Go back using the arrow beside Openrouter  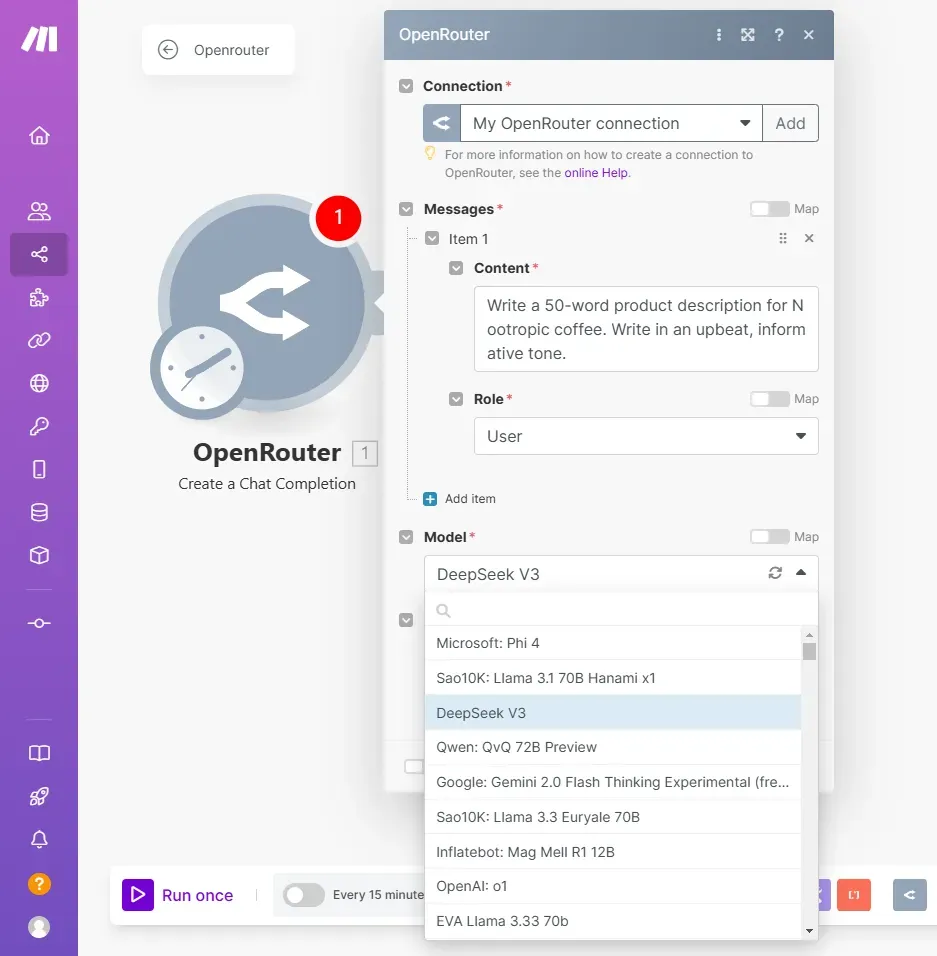tap(168, 49)
